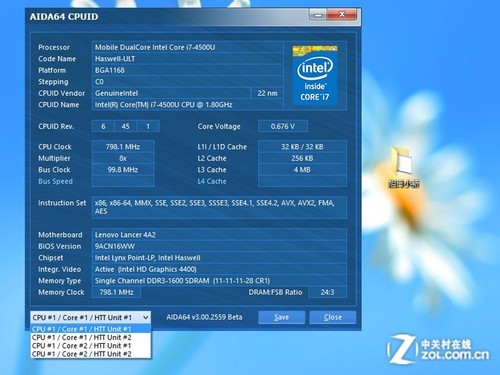Click the L3 Cache 4 MB value

pos(302,170)
